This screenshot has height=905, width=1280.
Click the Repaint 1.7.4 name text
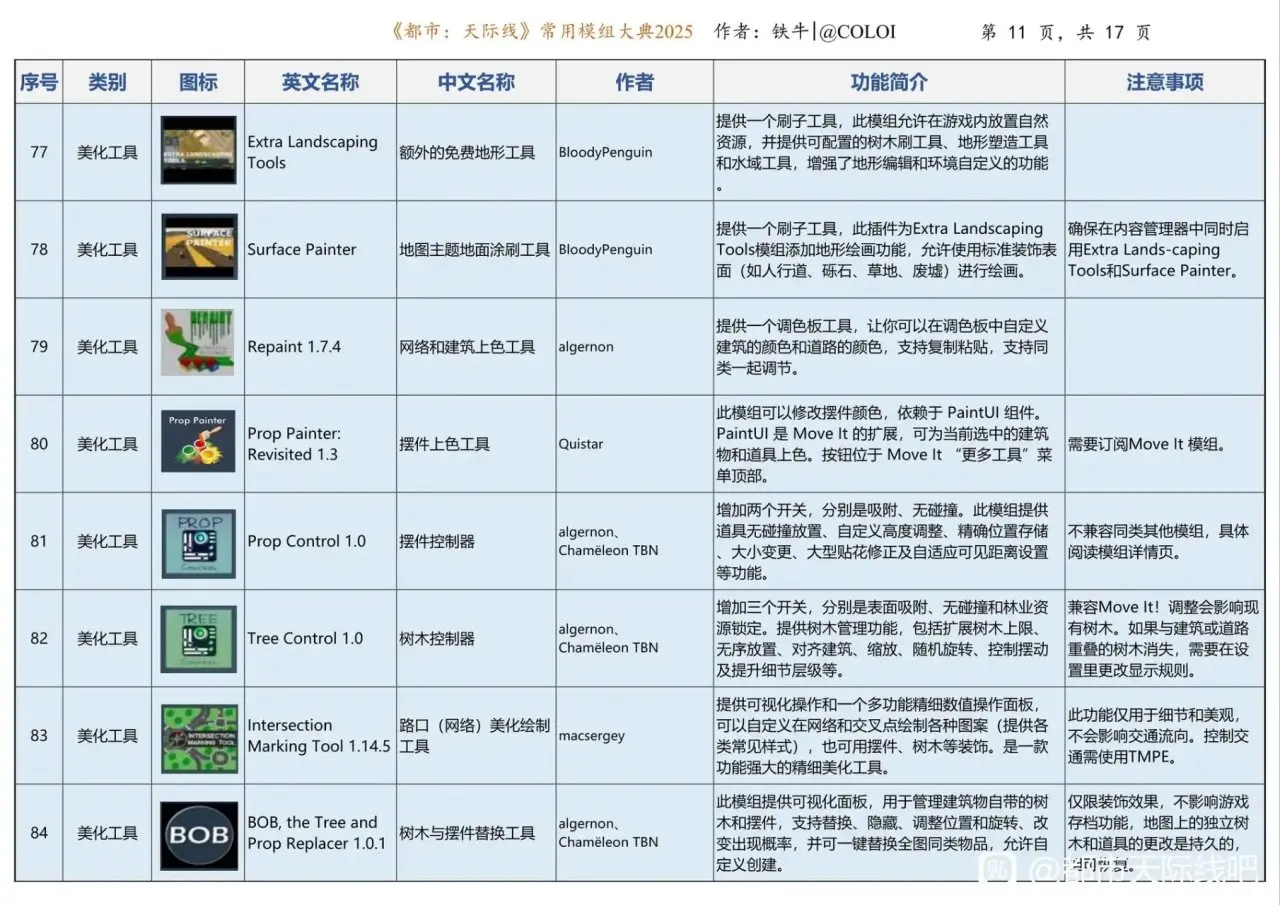(x=294, y=347)
